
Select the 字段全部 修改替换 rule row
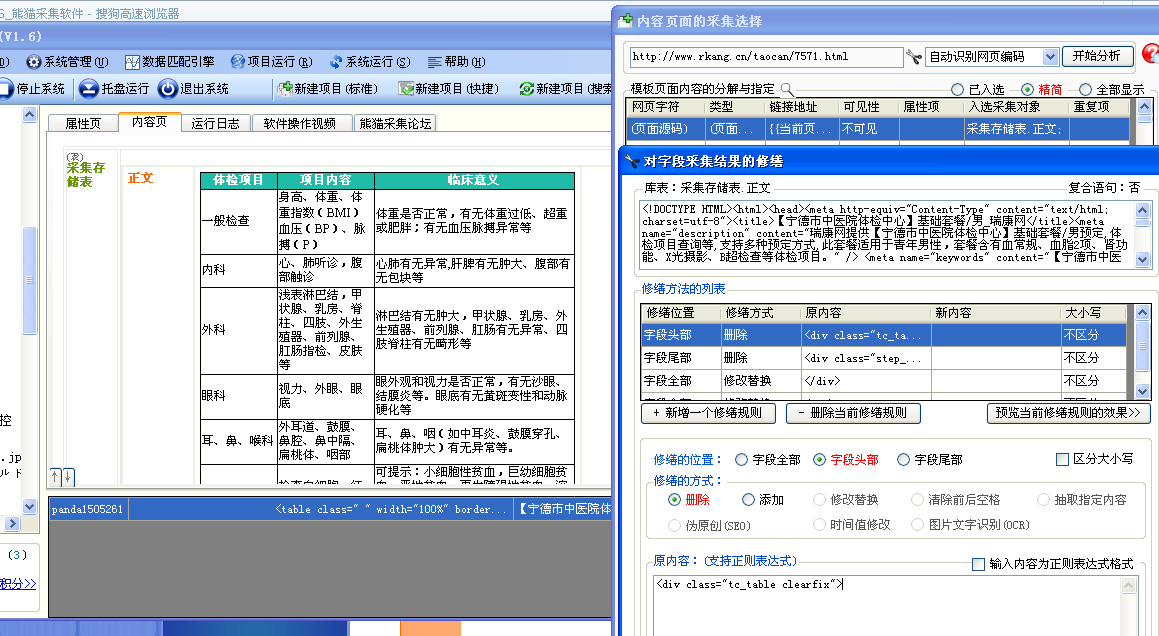pyautogui.click(x=883, y=381)
